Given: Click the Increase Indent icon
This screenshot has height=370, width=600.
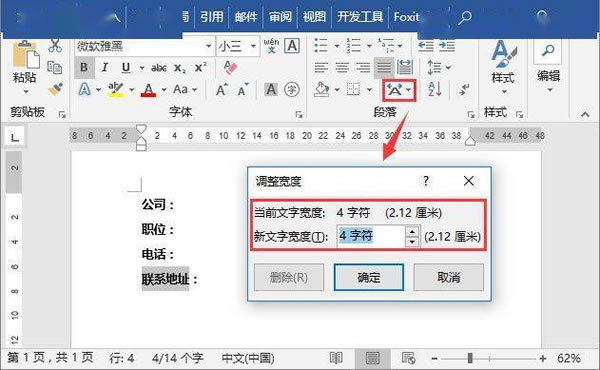Looking at the screenshot, I should [x=447, y=46].
